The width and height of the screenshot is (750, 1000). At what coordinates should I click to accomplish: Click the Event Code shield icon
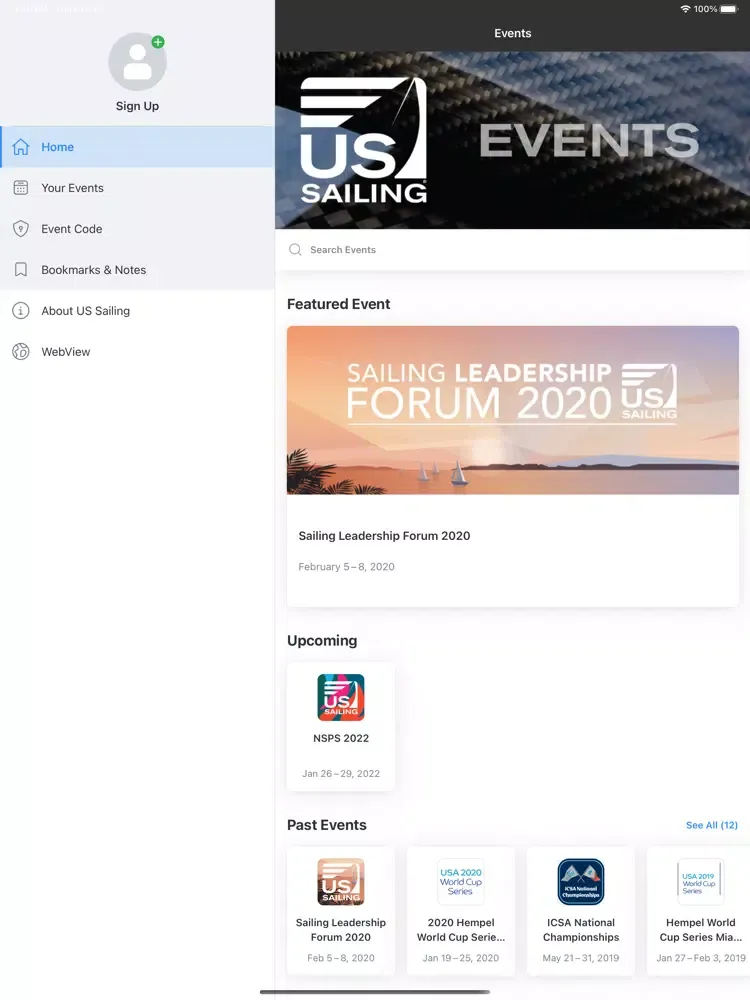(21, 228)
